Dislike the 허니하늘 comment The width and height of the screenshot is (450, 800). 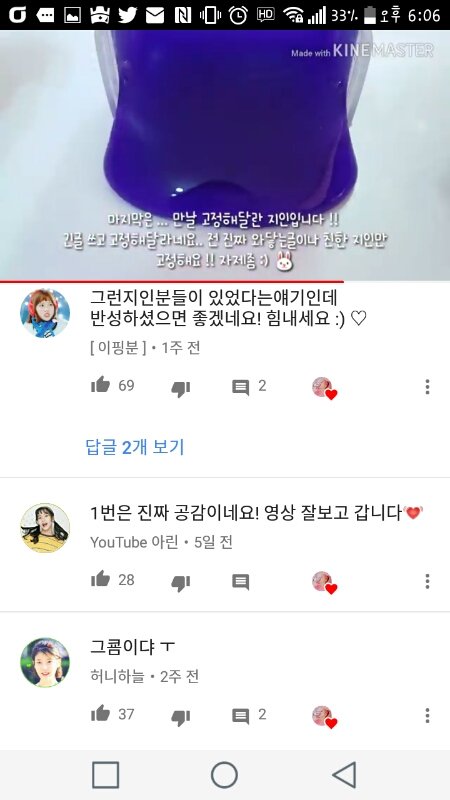181,717
